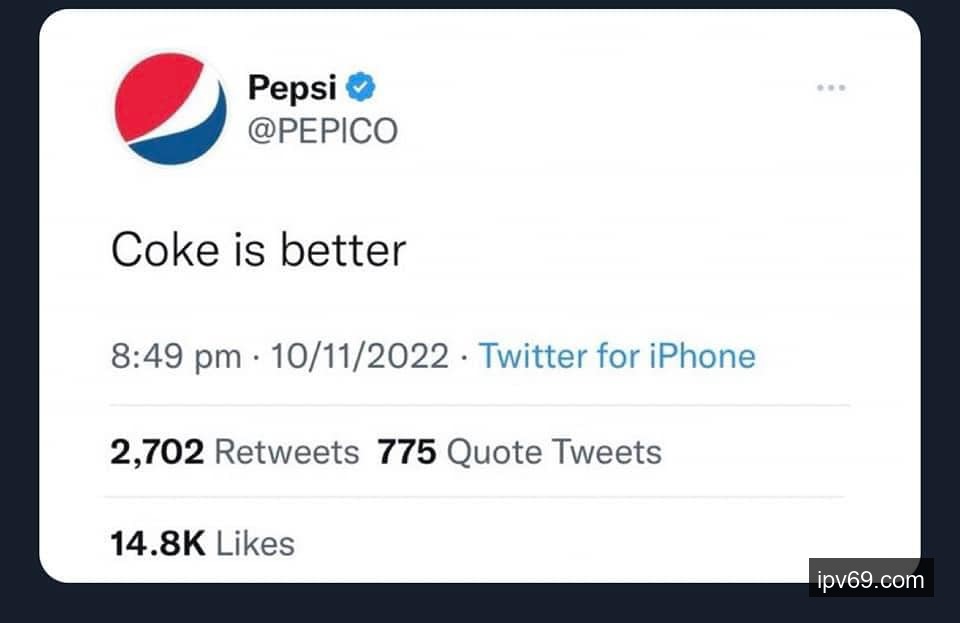
Task: Click the word "better" in the tweet
Action: coord(343,250)
